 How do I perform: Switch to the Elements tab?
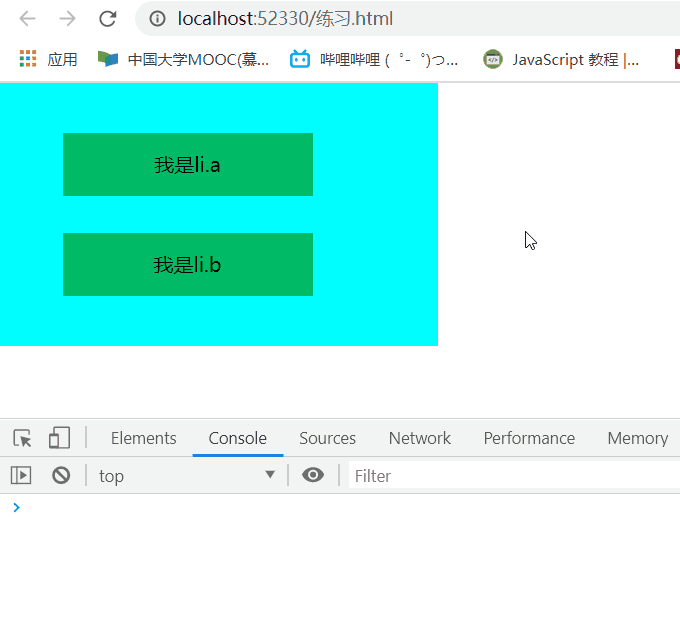[x=144, y=438]
